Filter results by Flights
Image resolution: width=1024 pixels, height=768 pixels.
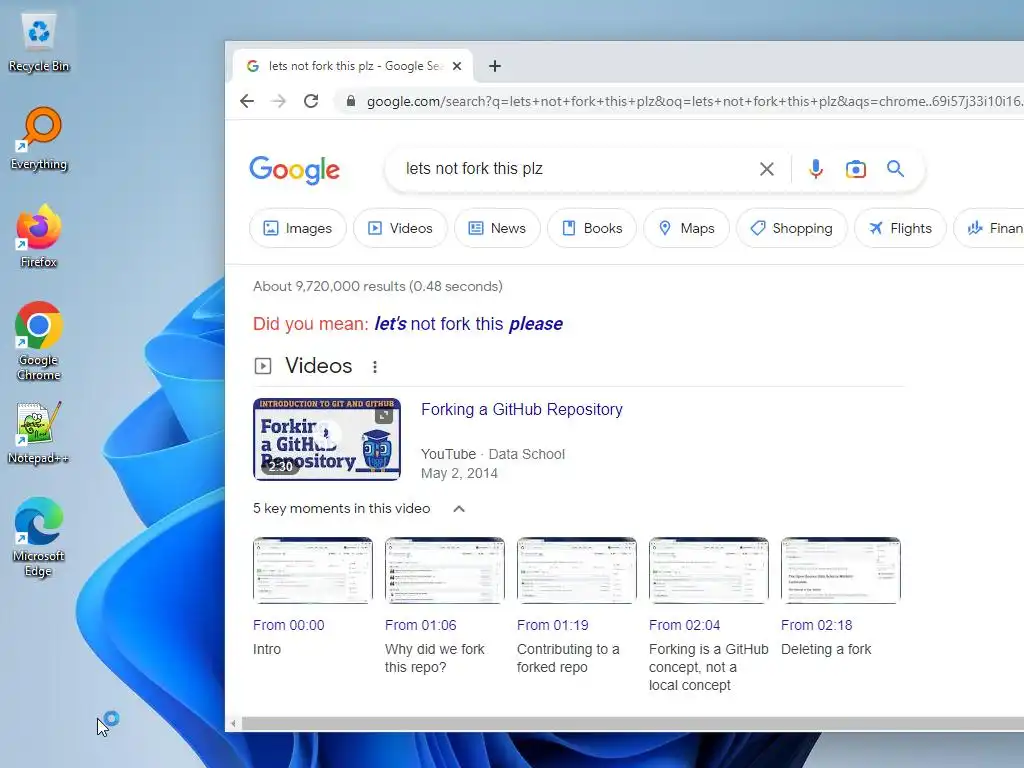[900, 228]
